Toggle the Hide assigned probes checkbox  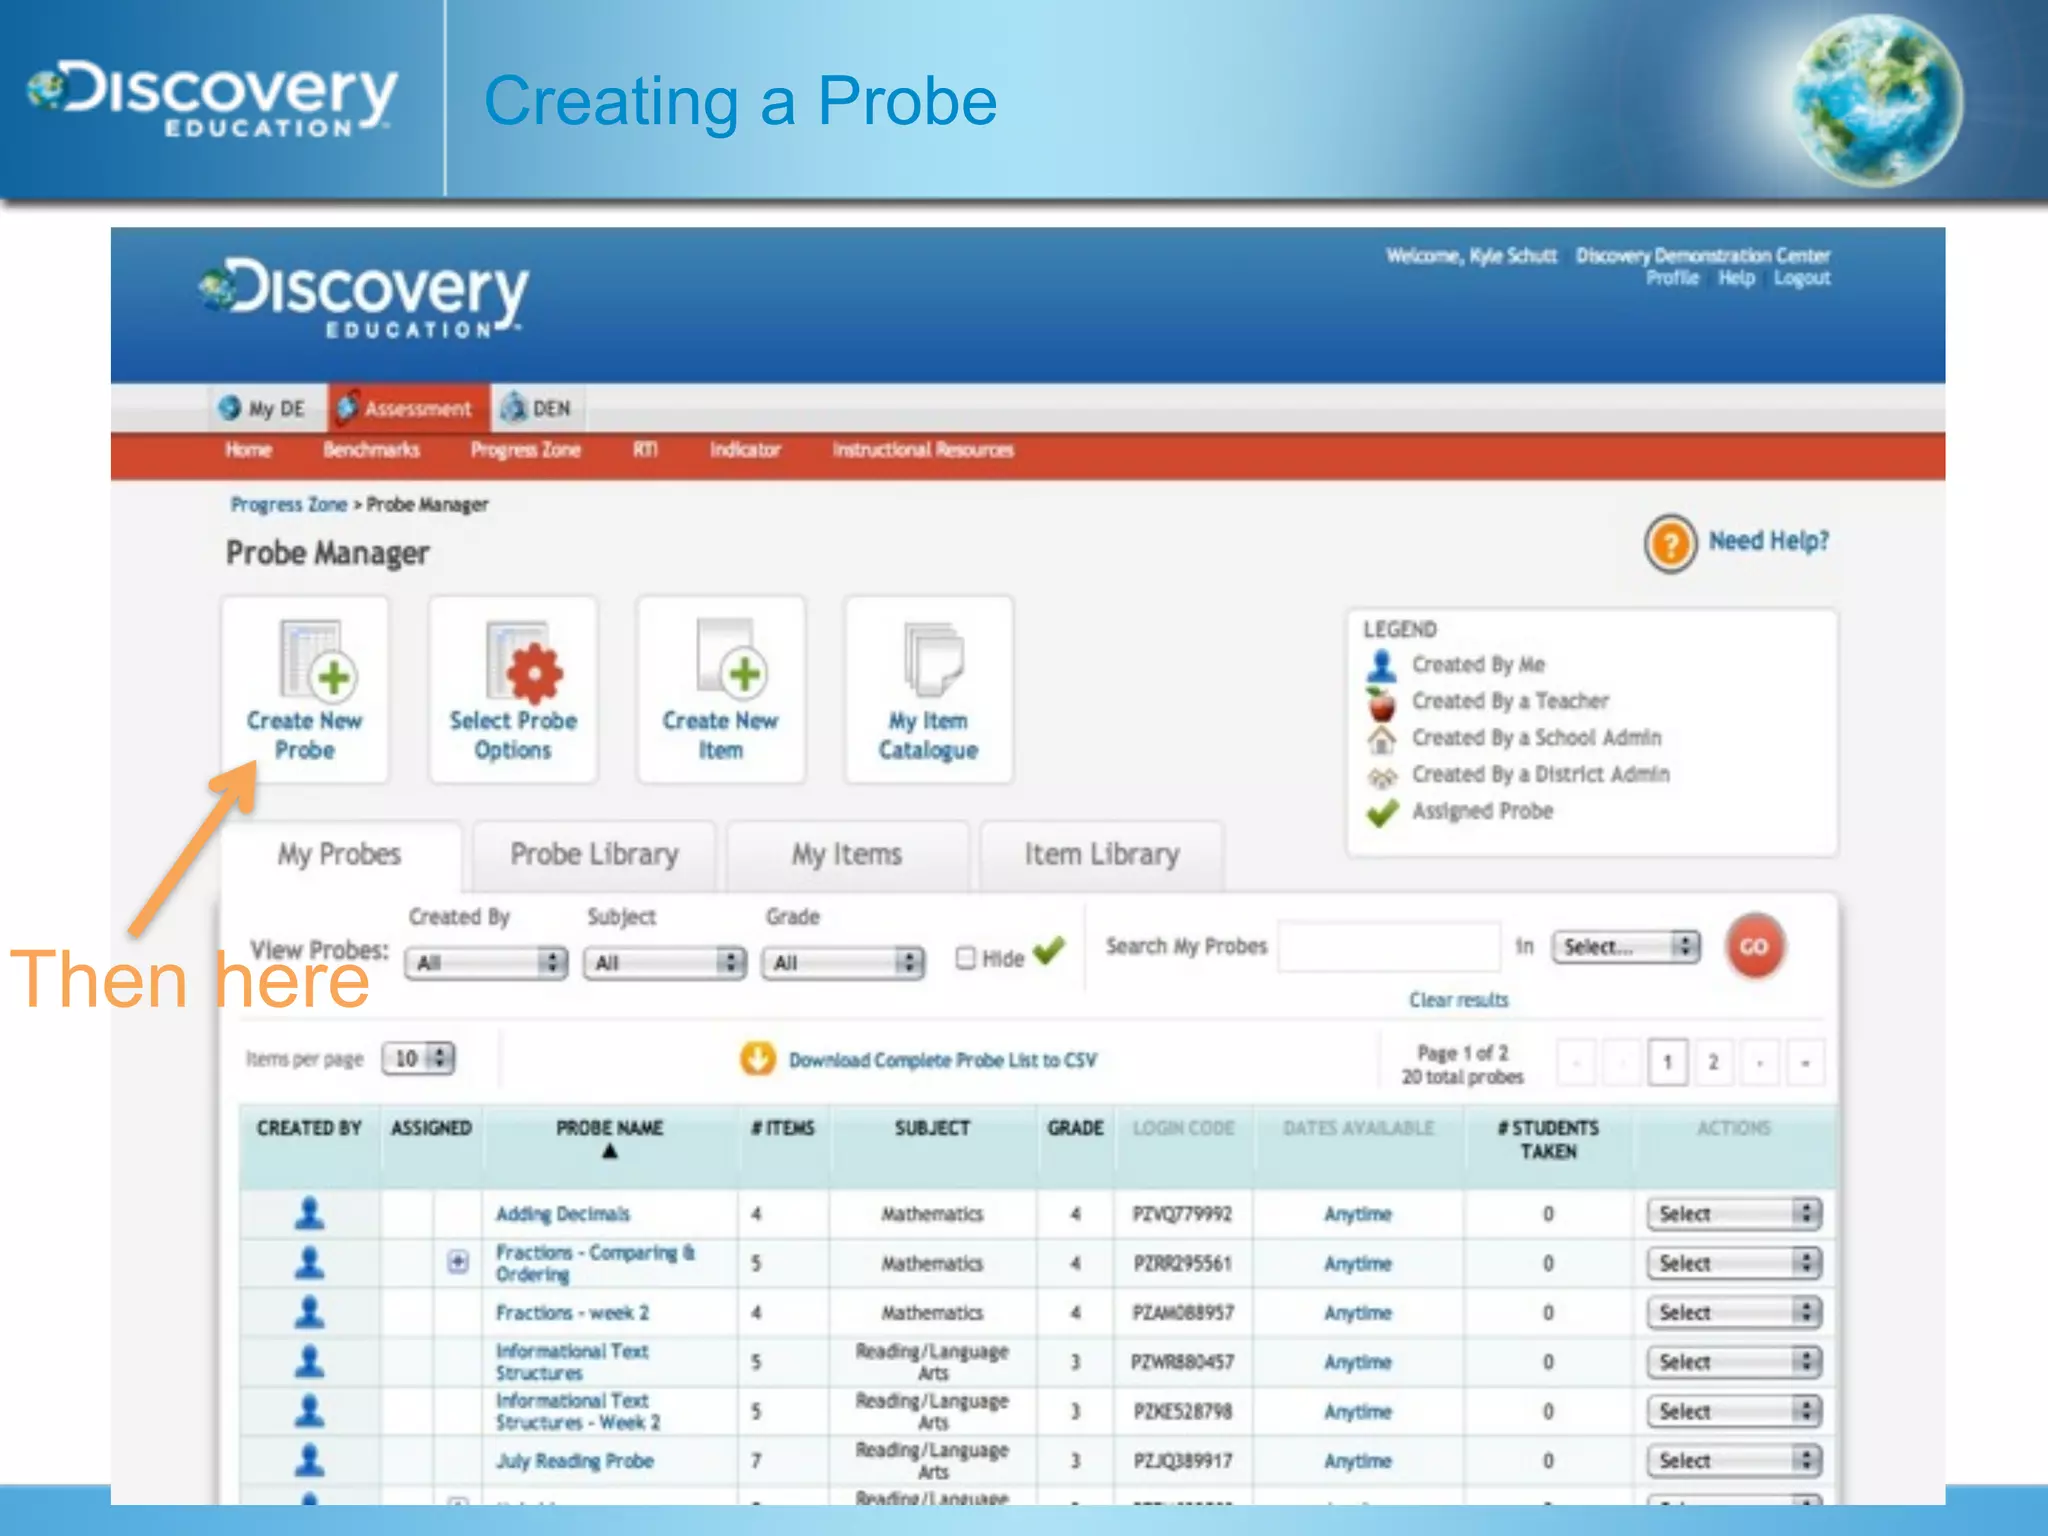tap(965, 958)
